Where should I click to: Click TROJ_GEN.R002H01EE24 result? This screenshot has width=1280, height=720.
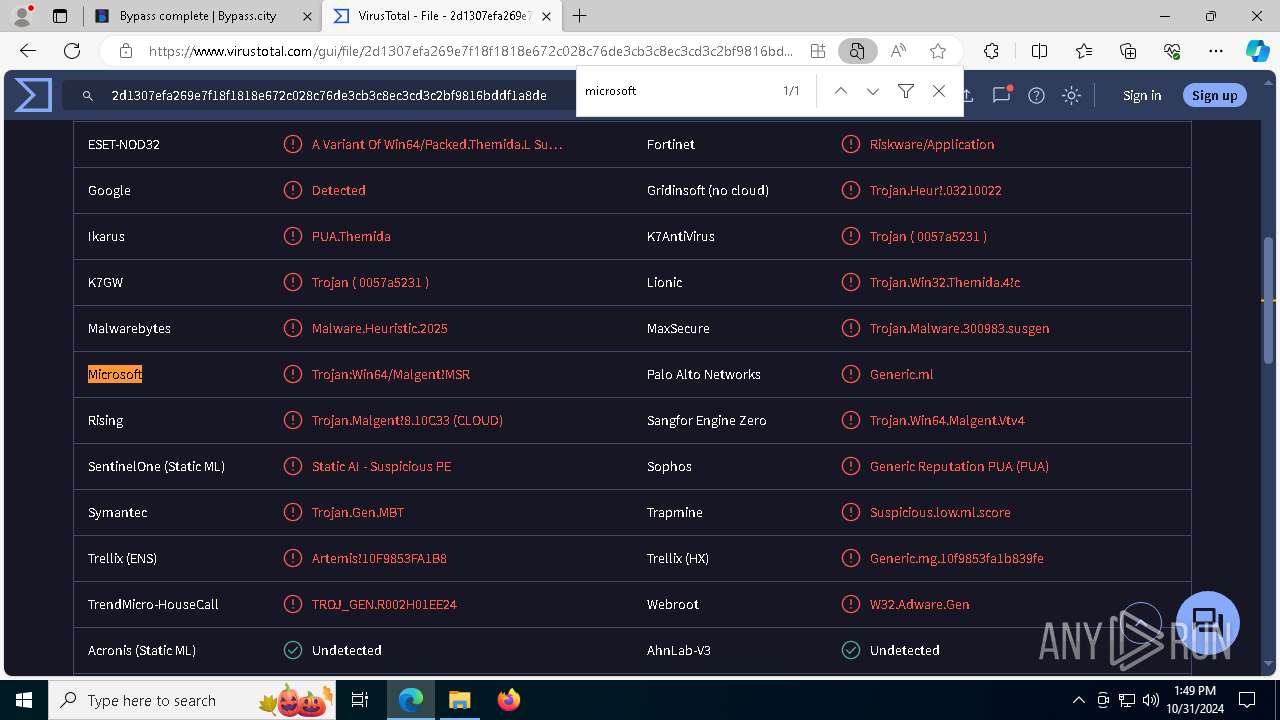[x=384, y=604]
